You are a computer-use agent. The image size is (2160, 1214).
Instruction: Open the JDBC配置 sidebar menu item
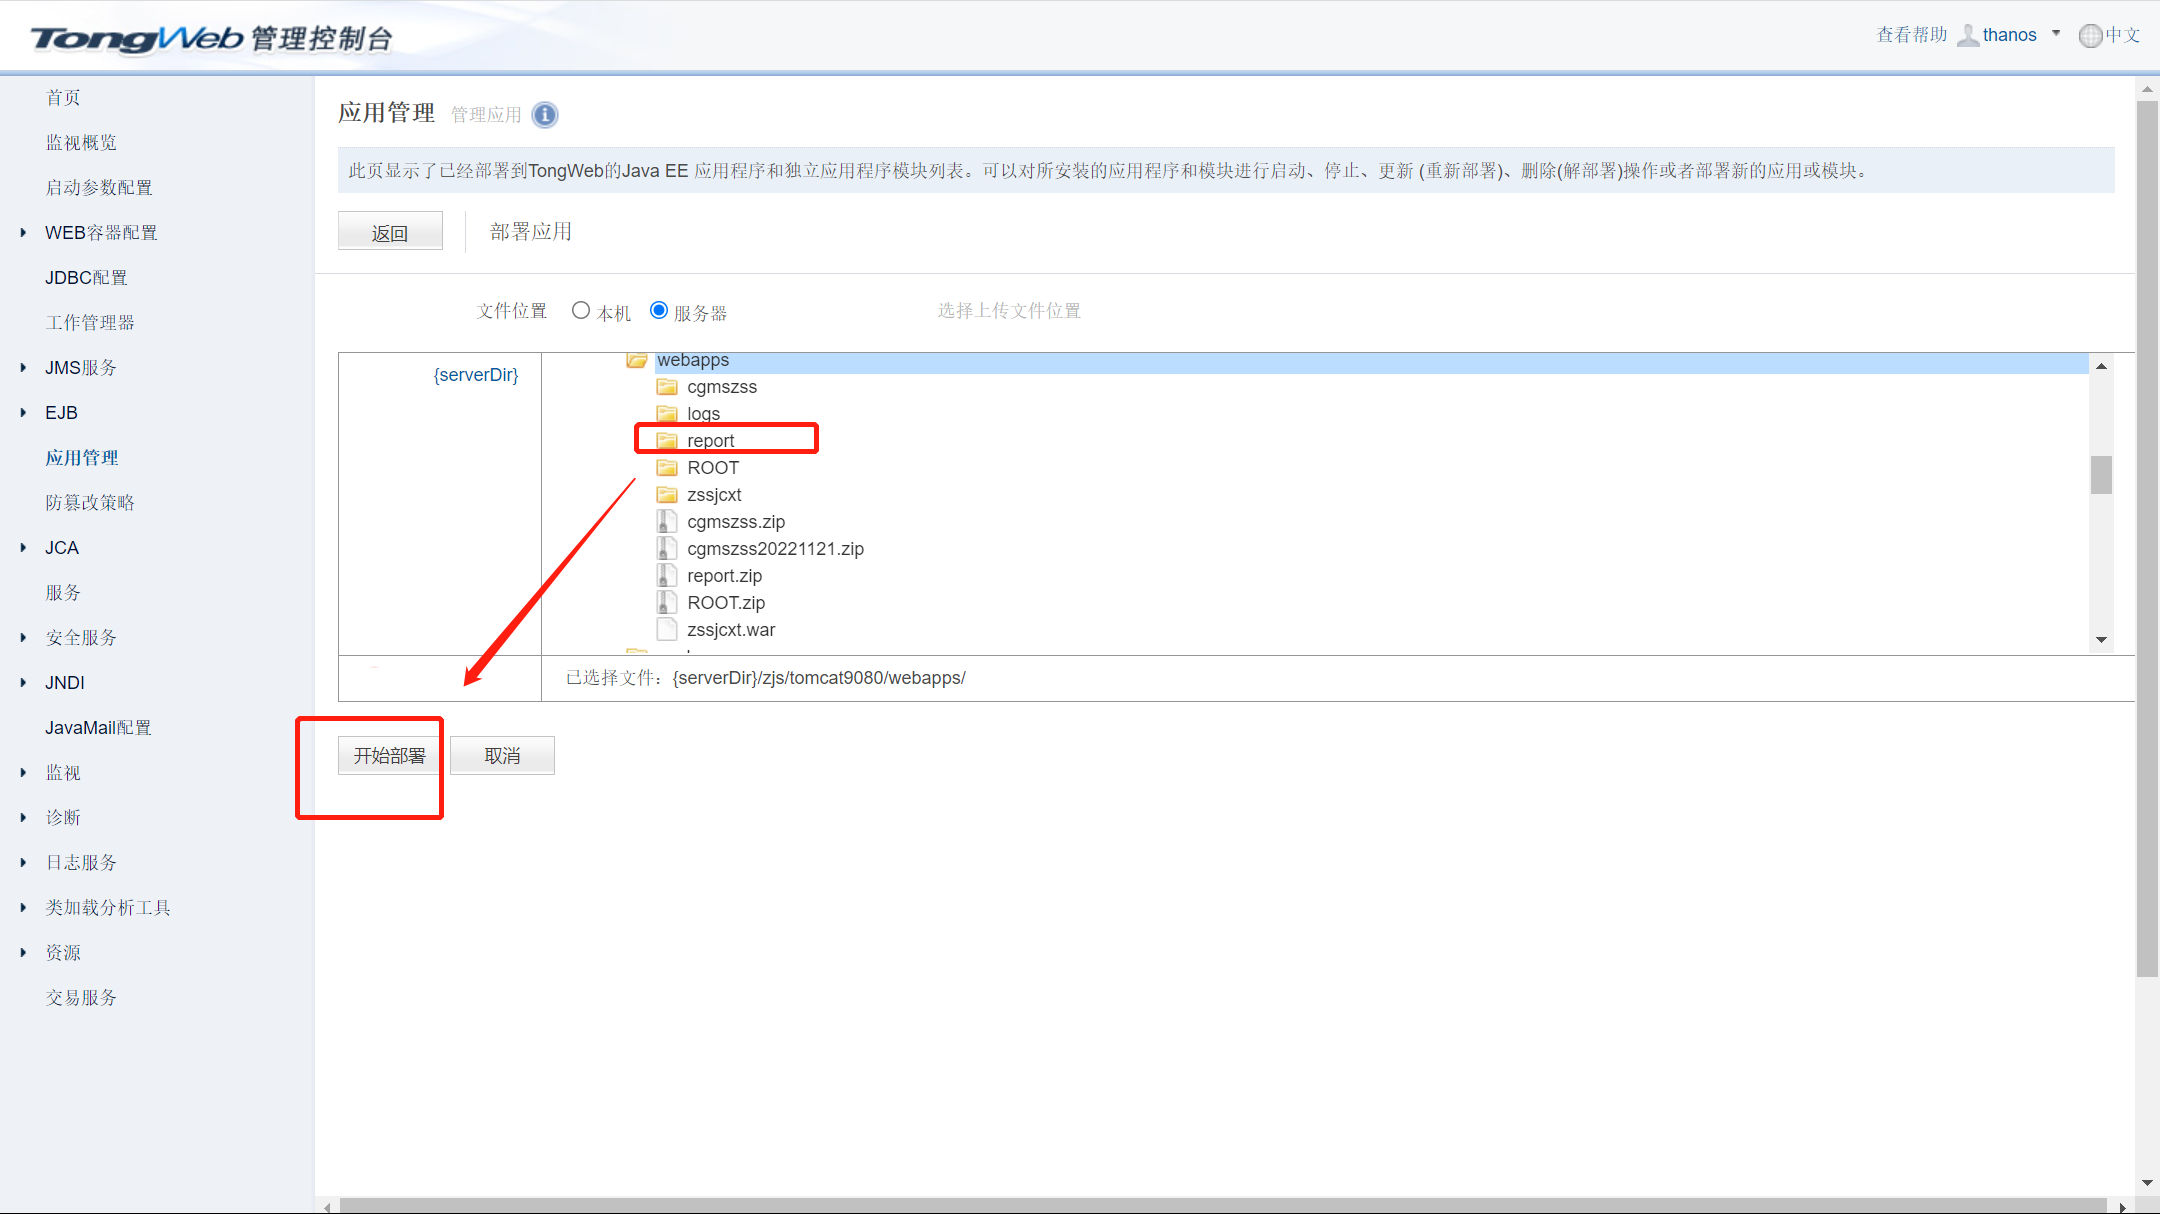pyautogui.click(x=85, y=277)
